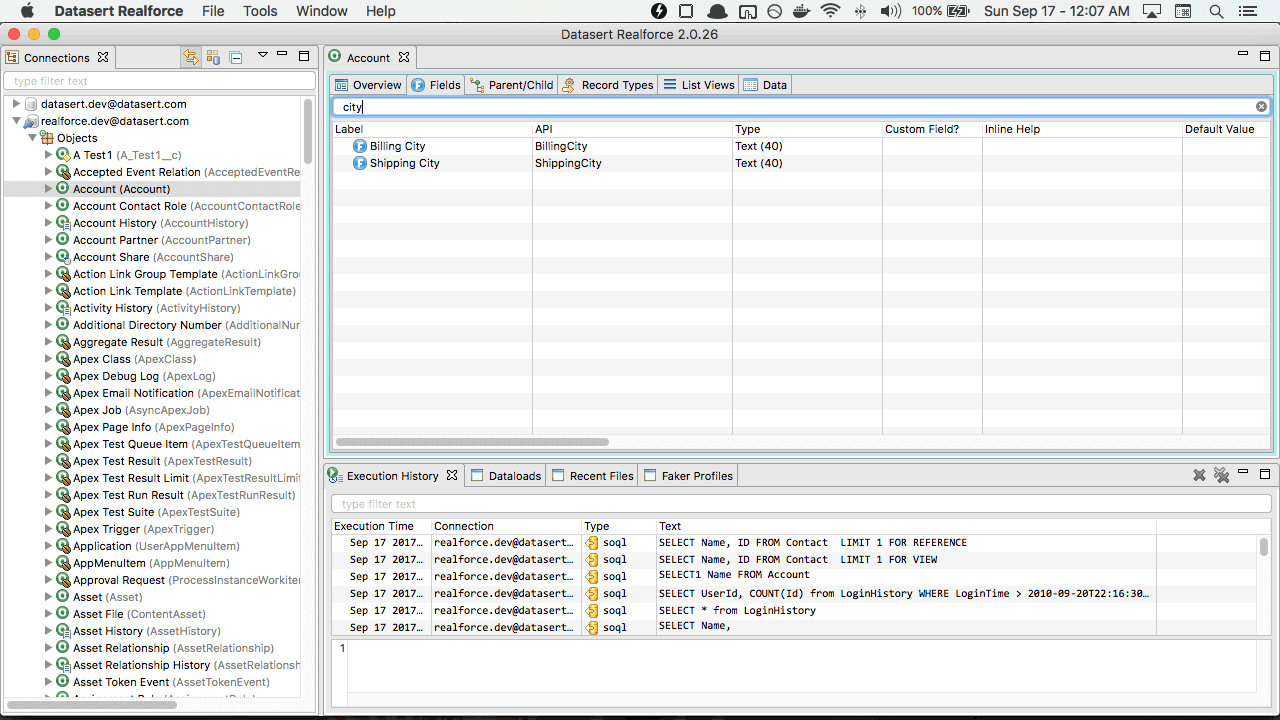Open the Spotlight search icon in menu bar
Image resolution: width=1280 pixels, height=720 pixels.
1217,11
